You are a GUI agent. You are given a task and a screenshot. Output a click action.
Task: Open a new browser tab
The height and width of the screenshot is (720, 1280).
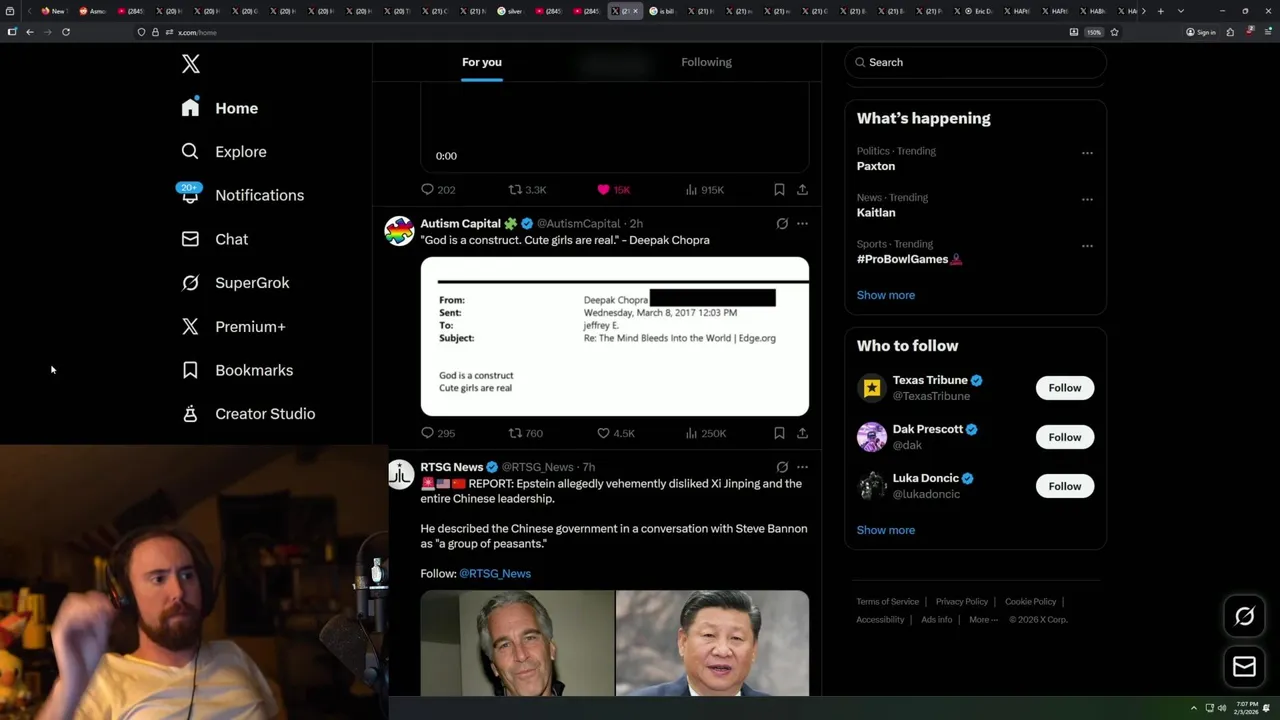(x=1160, y=11)
